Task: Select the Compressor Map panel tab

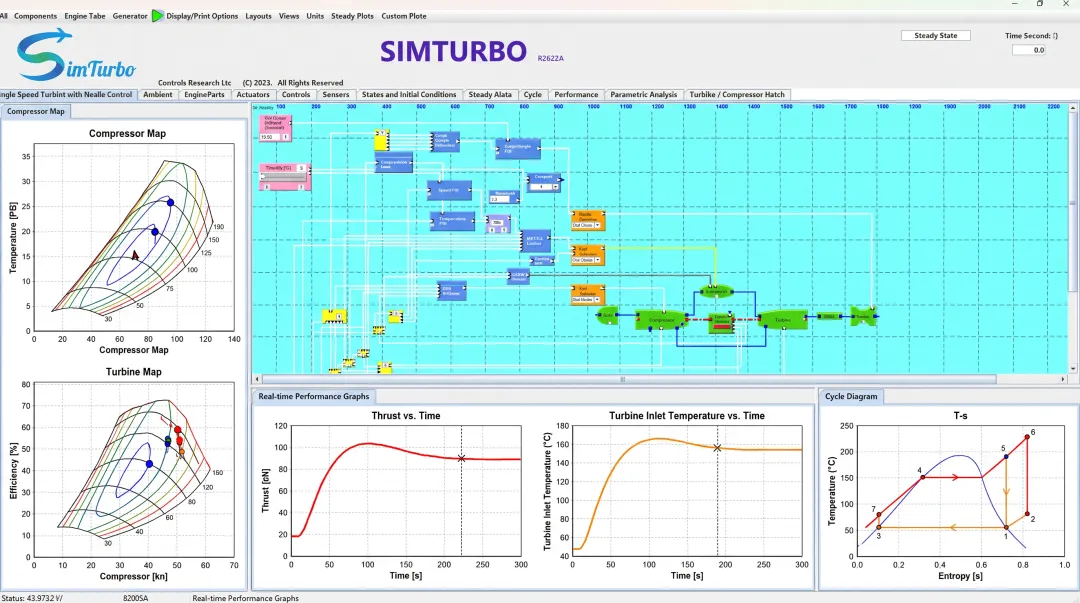Action: pos(36,111)
